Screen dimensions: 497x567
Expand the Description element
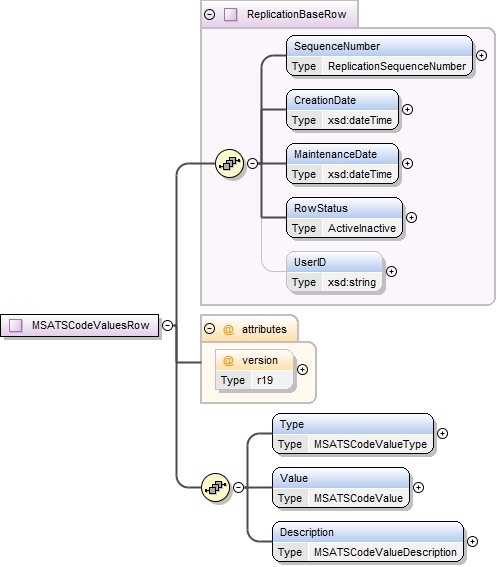[472, 541]
